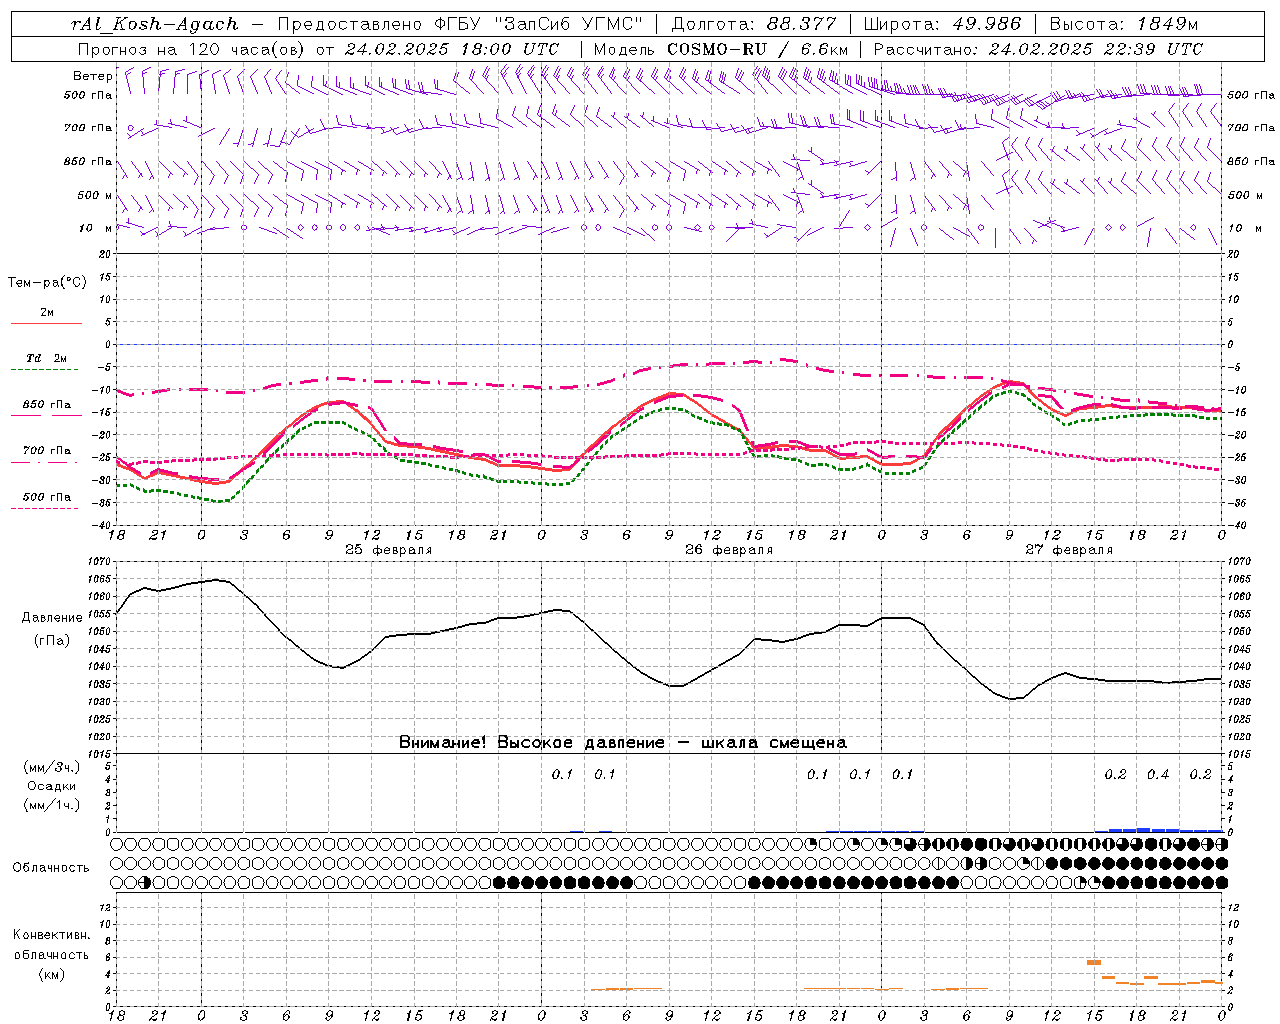The width and height of the screenshot is (1280, 1024).
Task: Click the half-filled cloud circle at far left
Action: coord(145,882)
